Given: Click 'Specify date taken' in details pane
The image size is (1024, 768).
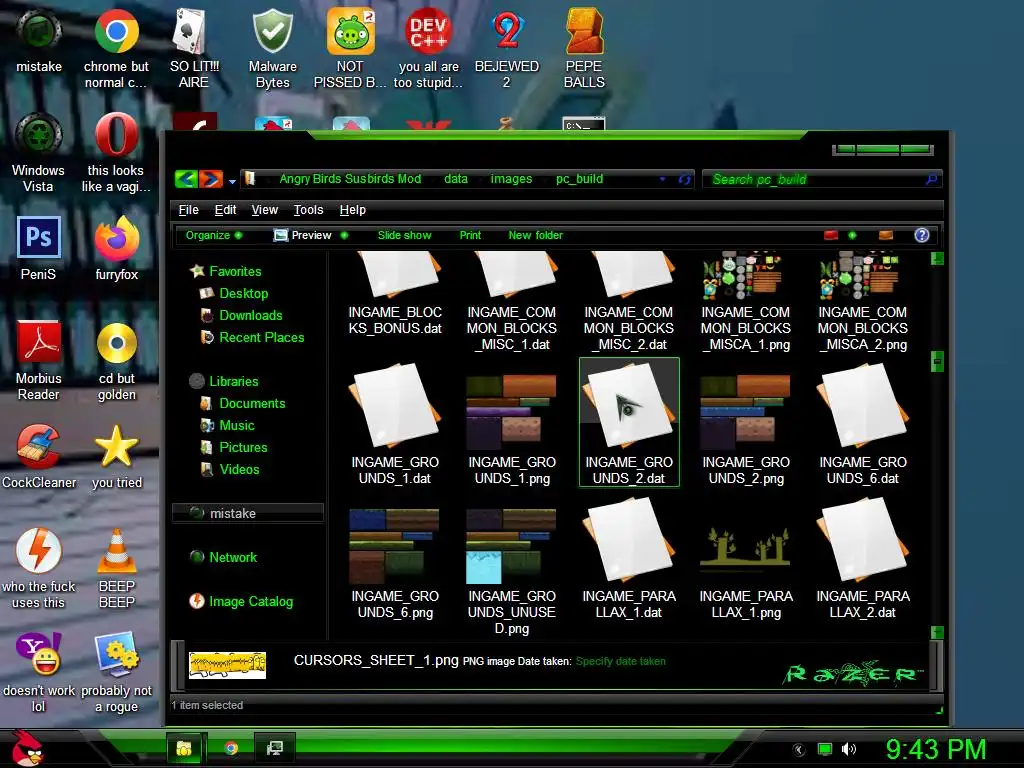Looking at the screenshot, I should point(620,661).
